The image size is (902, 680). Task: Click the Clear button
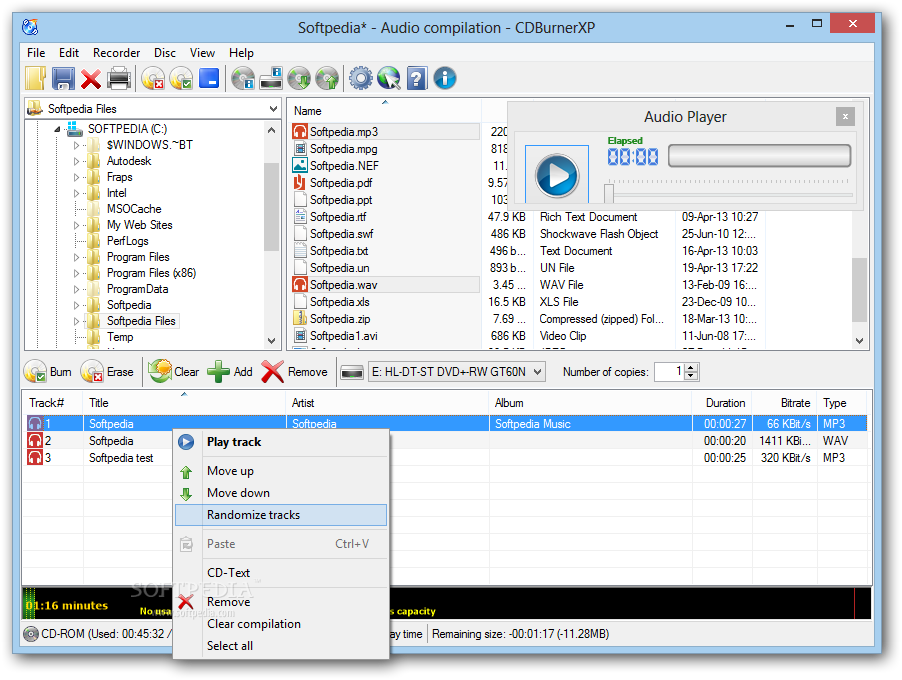(173, 372)
